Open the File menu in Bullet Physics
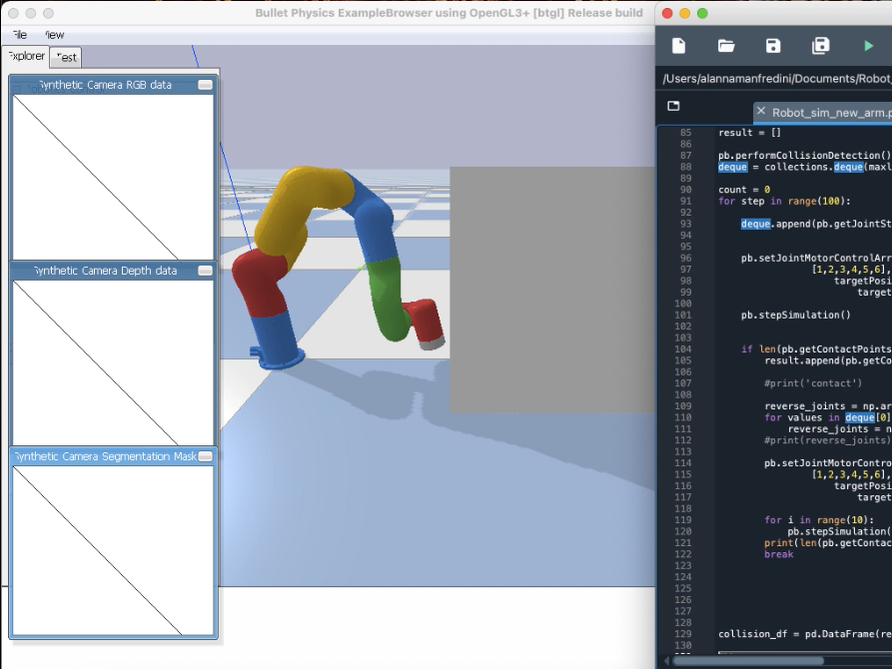 [18, 35]
